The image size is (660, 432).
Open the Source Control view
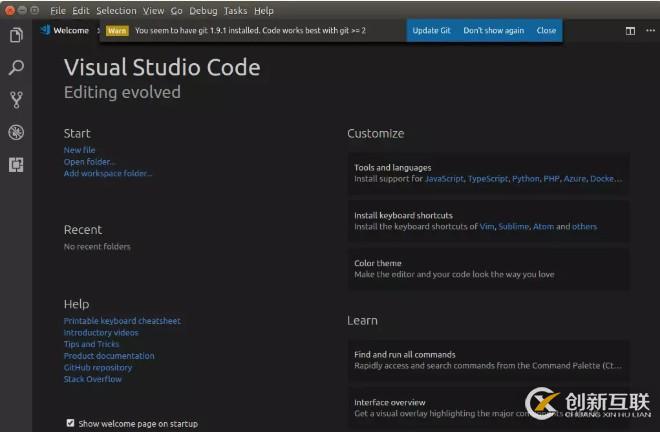point(16,100)
